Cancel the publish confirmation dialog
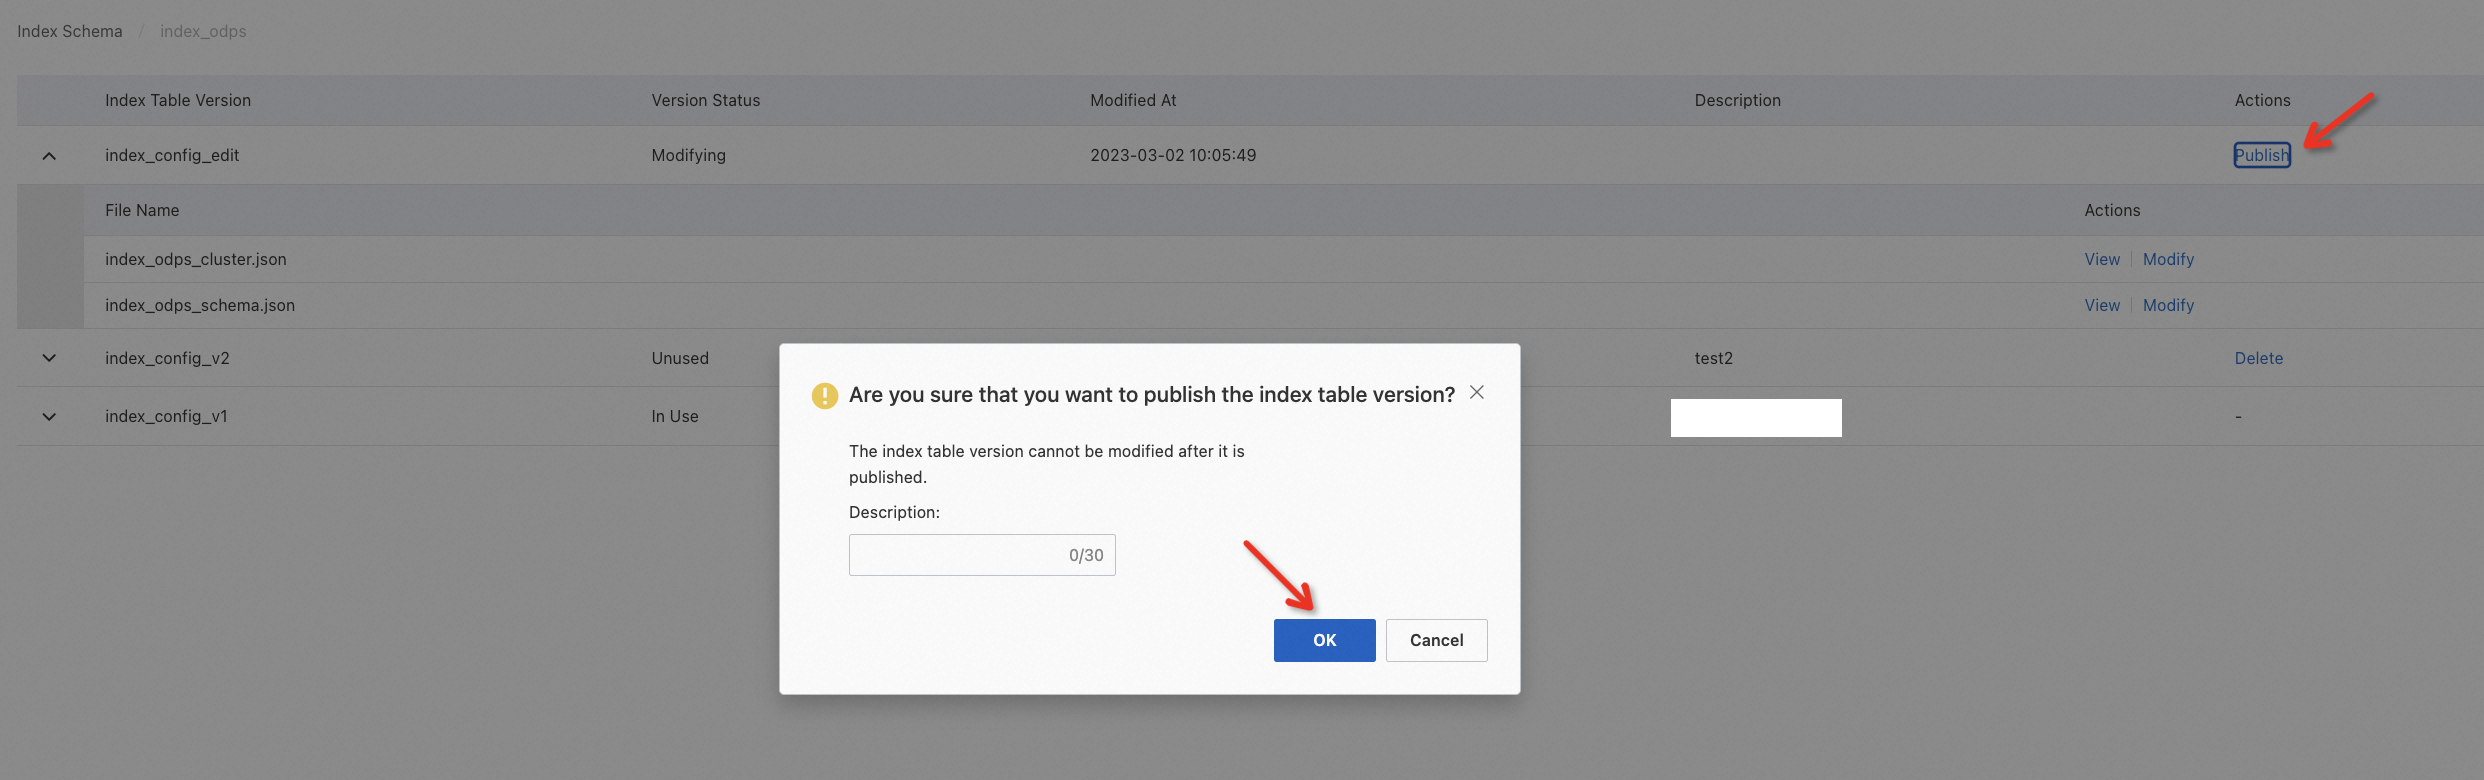The width and height of the screenshot is (2484, 780). (x=1436, y=640)
